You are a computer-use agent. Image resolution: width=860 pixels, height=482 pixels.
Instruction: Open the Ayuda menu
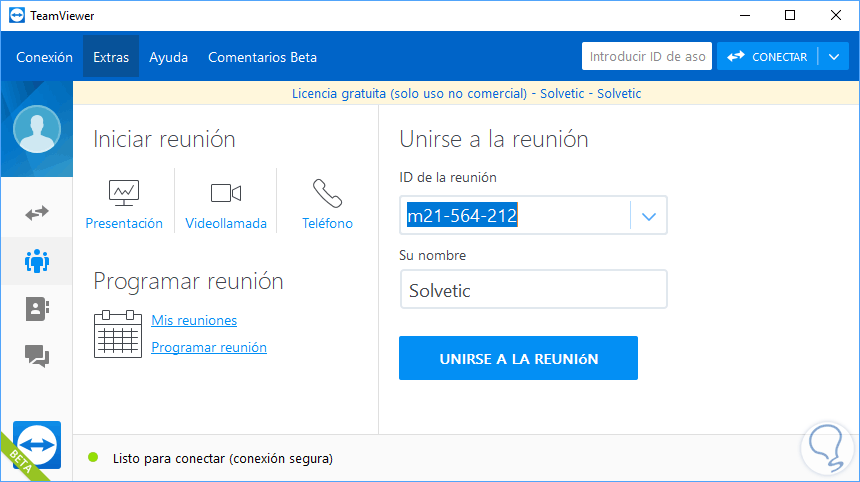(x=168, y=57)
